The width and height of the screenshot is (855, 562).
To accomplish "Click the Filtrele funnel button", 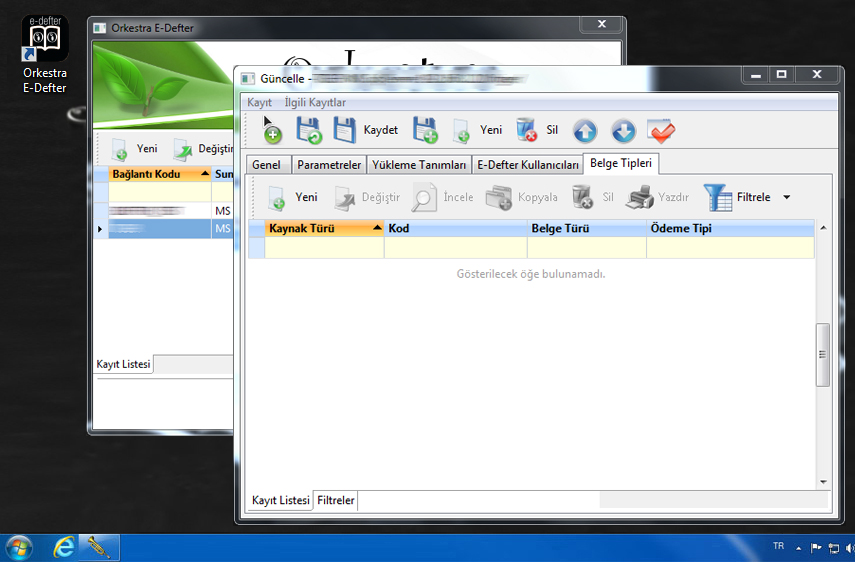I will click(737, 197).
